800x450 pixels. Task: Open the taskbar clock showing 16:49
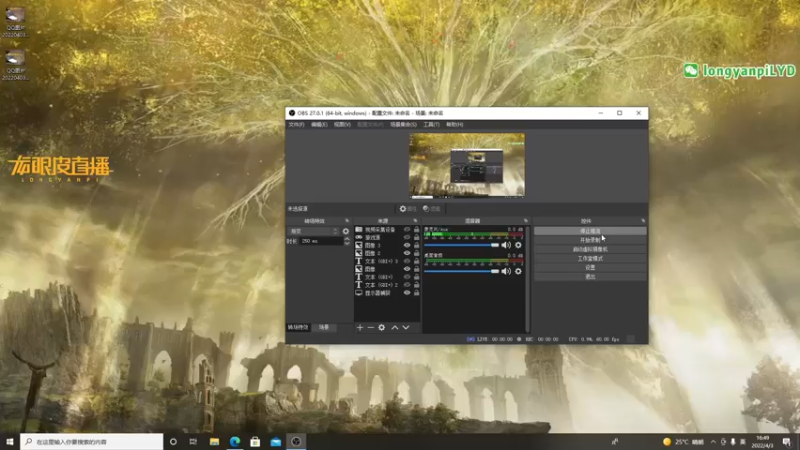point(763,441)
